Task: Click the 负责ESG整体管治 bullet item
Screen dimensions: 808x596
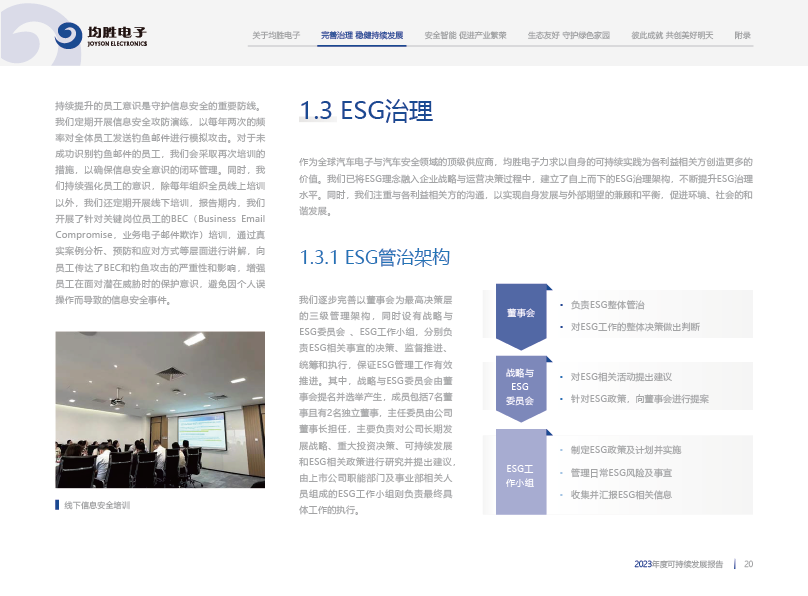Action: pyautogui.click(x=607, y=305)
